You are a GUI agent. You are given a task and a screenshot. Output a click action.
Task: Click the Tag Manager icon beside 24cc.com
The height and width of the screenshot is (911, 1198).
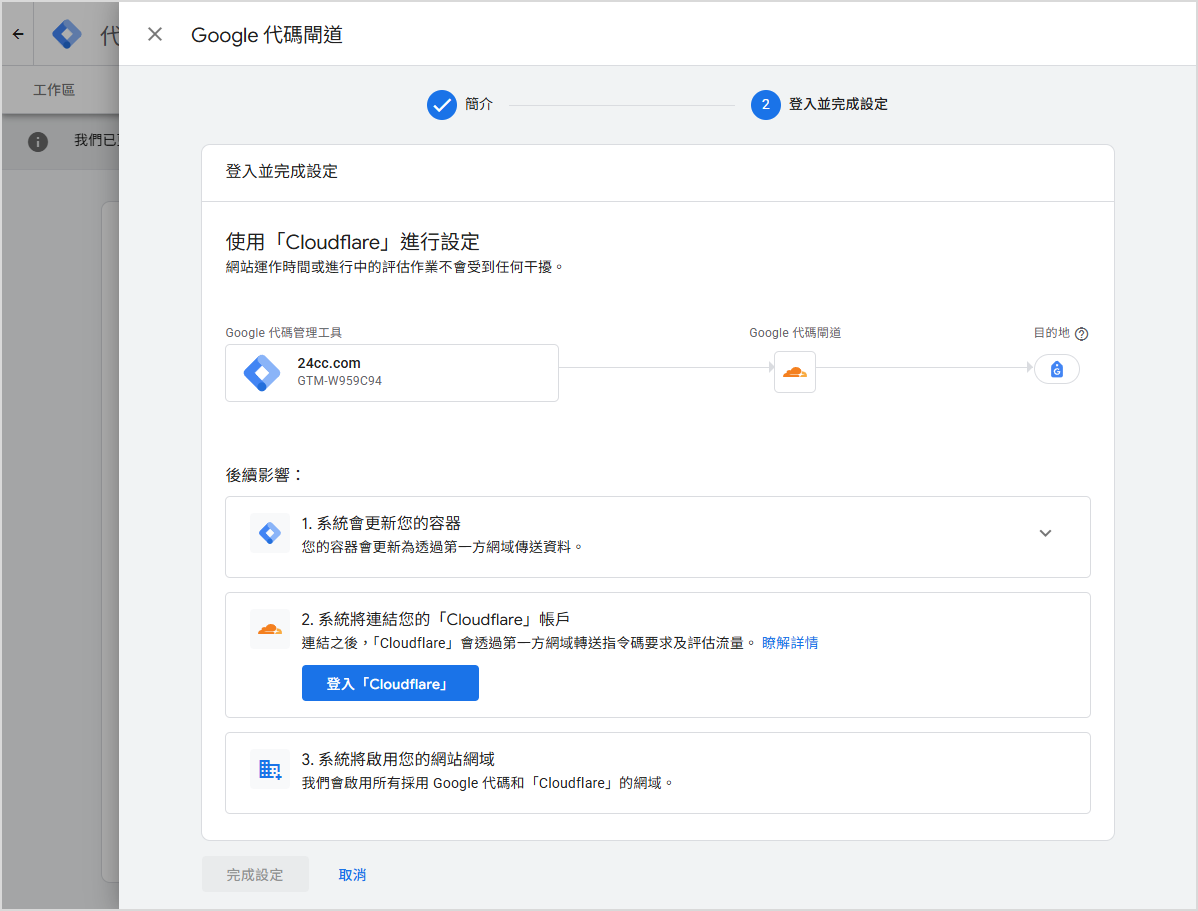[262, 373]
